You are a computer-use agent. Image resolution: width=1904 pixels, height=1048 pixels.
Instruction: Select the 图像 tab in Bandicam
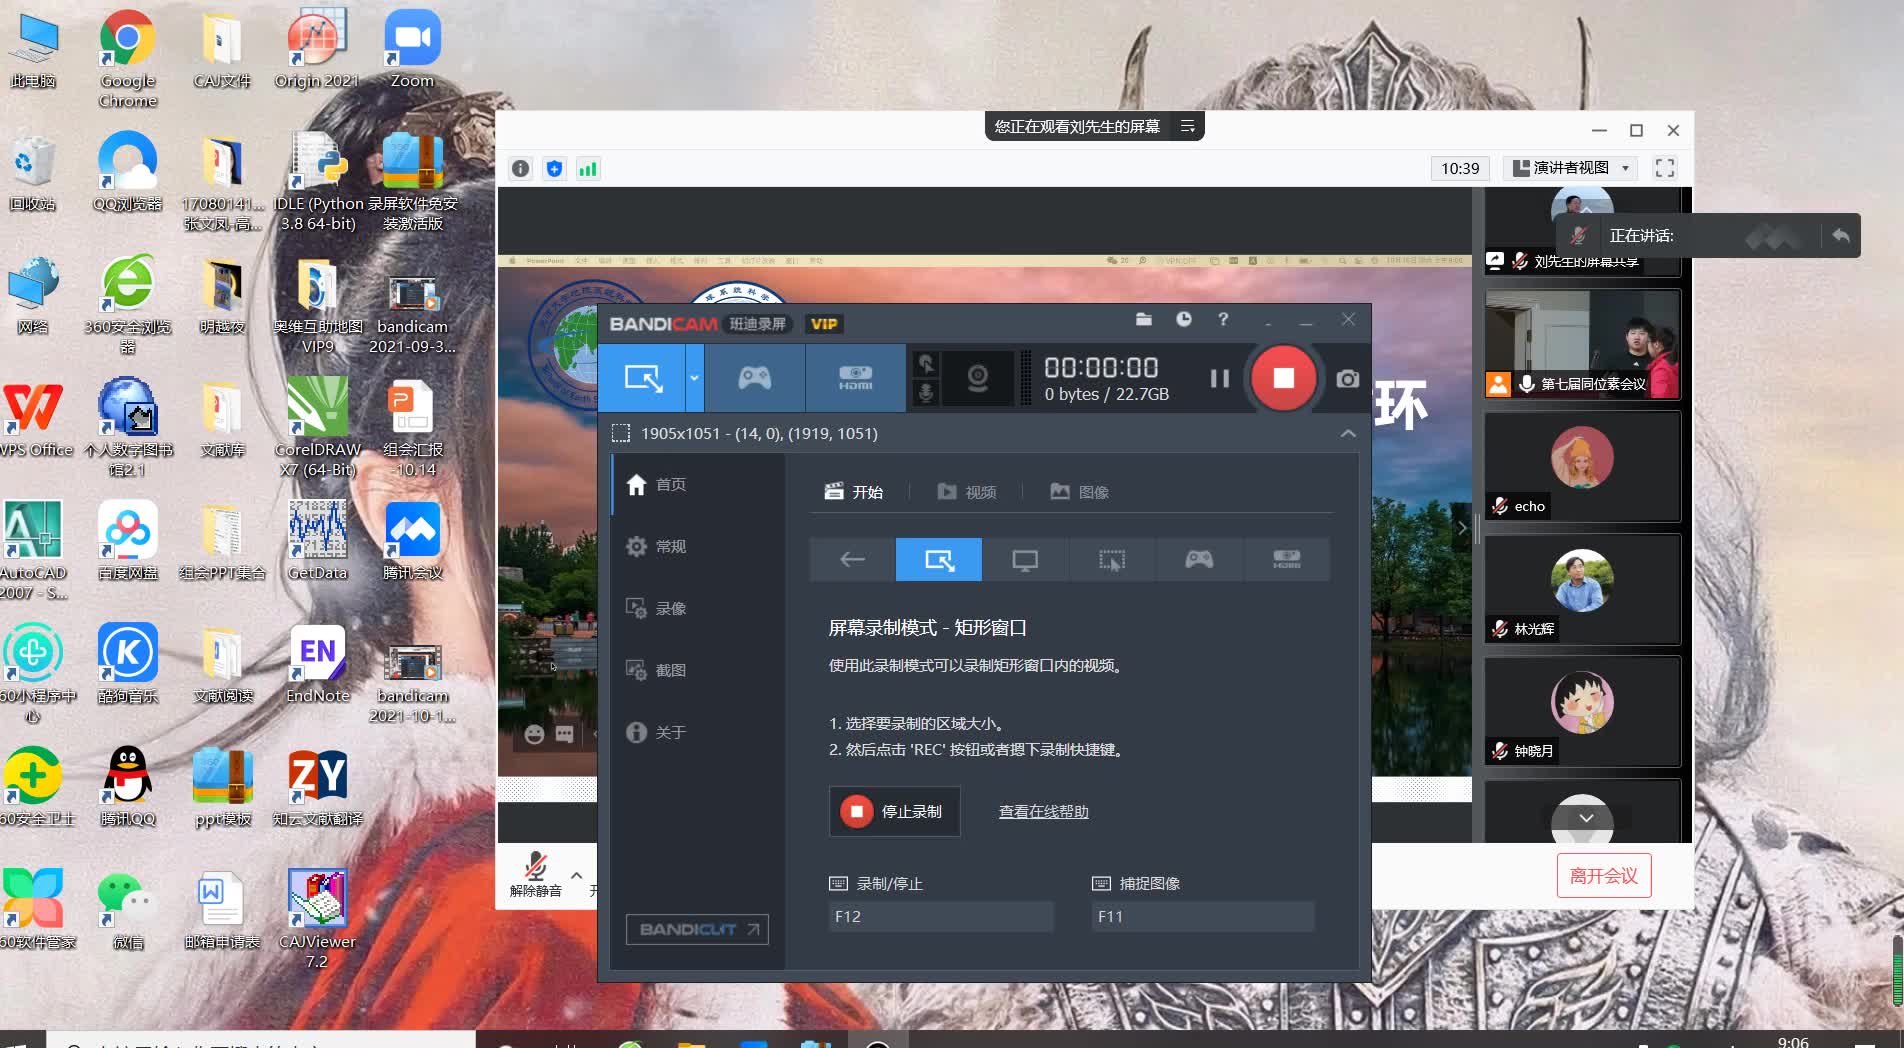(1079, 492)
